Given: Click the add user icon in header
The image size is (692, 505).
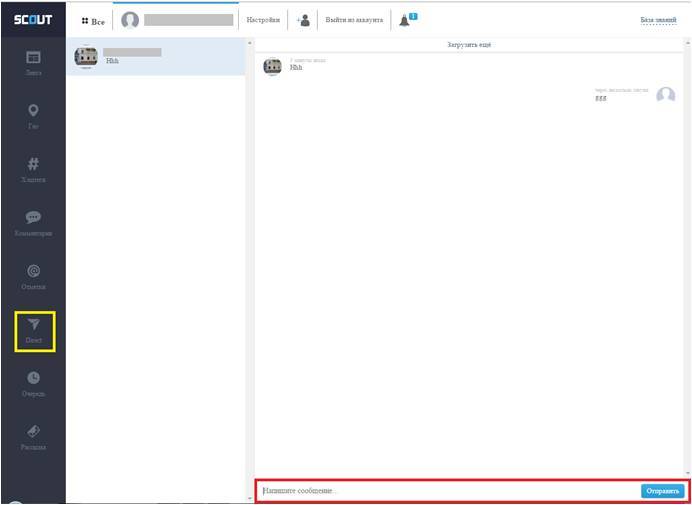Looking at the screenshot, I should click(304, 20).
